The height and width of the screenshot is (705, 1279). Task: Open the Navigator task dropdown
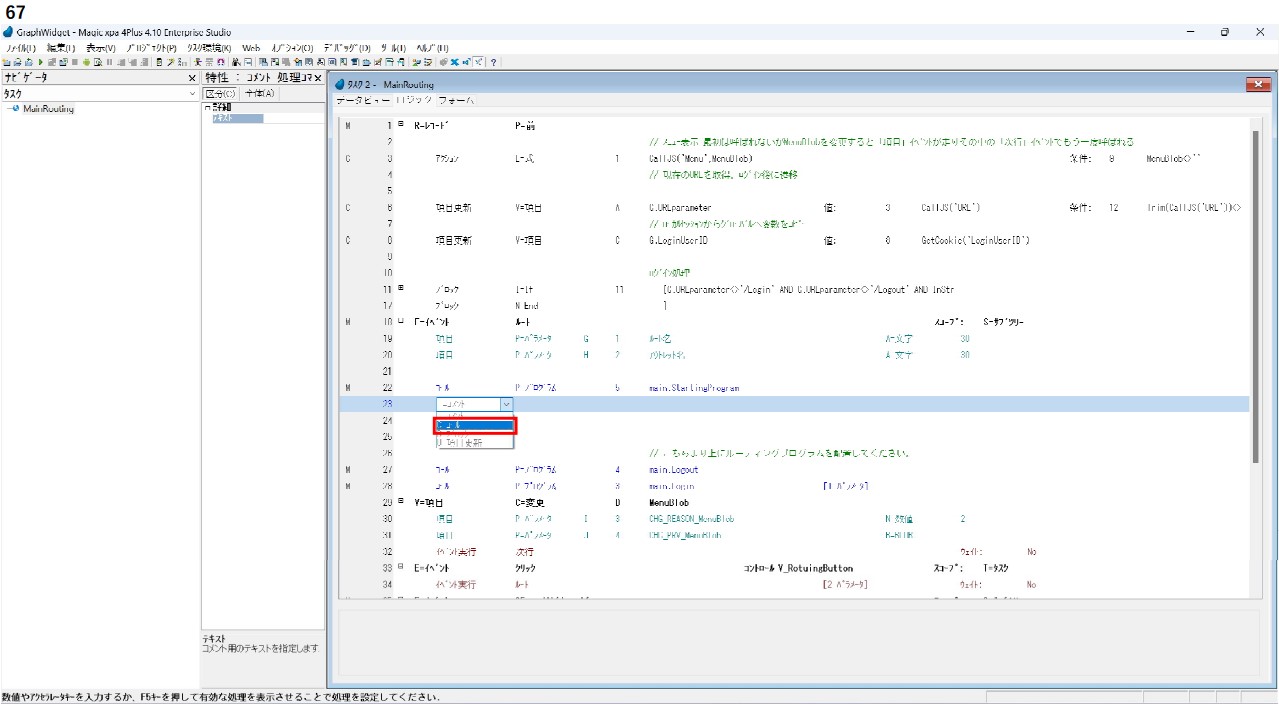coord(193,94)
